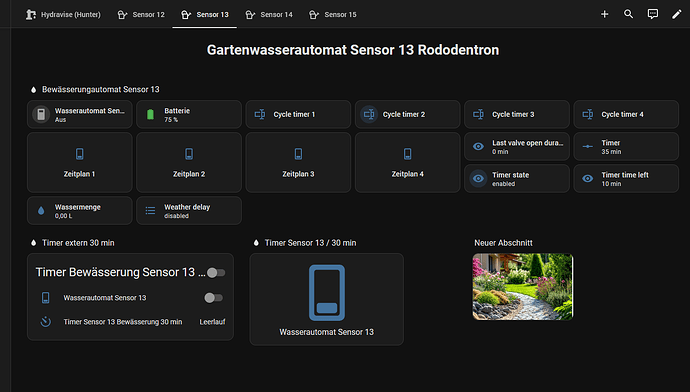
Task: Click the Wassermenge water drop icon
Action: tap(41, 211)
